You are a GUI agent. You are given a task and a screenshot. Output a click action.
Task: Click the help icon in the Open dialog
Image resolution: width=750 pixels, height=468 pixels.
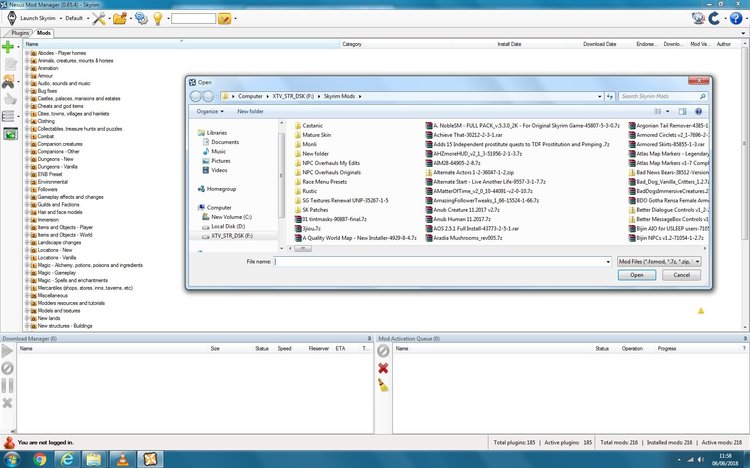pos(698,111)
